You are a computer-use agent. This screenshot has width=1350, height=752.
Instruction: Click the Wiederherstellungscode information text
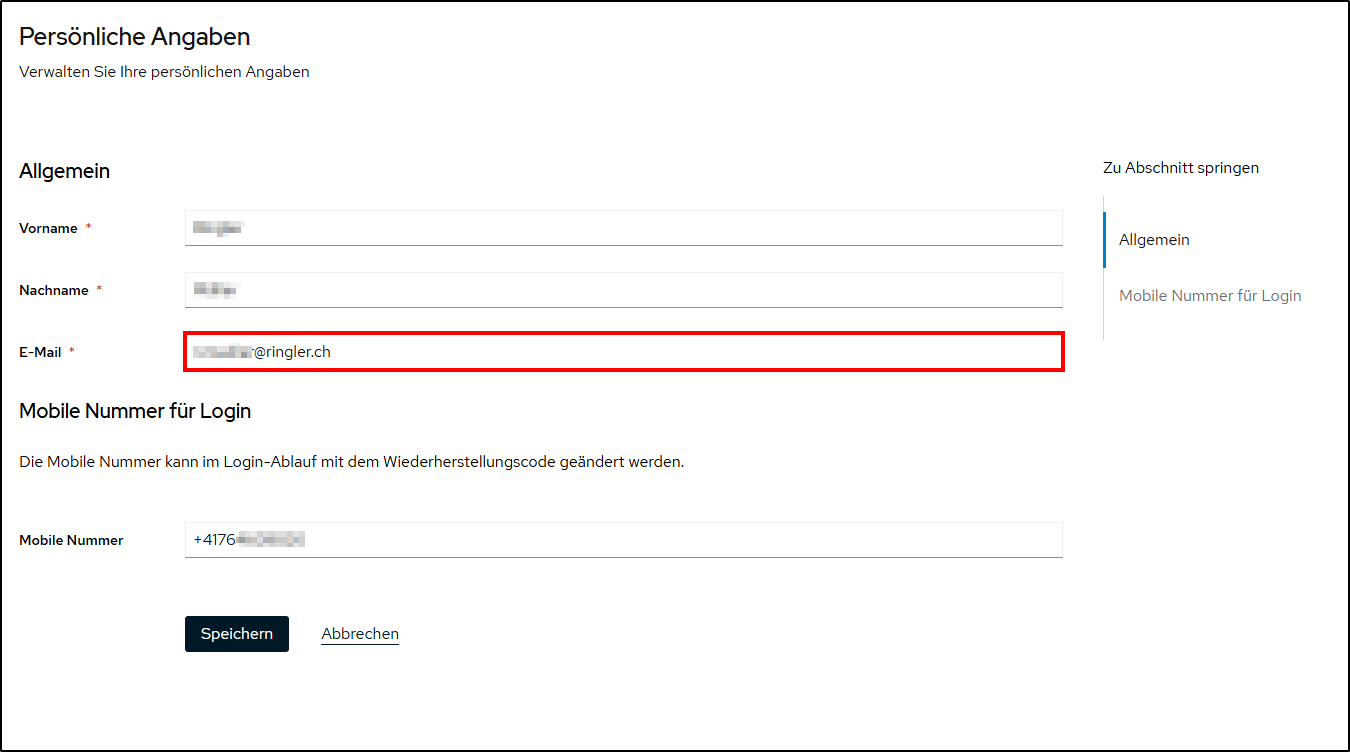pos(351,462)
